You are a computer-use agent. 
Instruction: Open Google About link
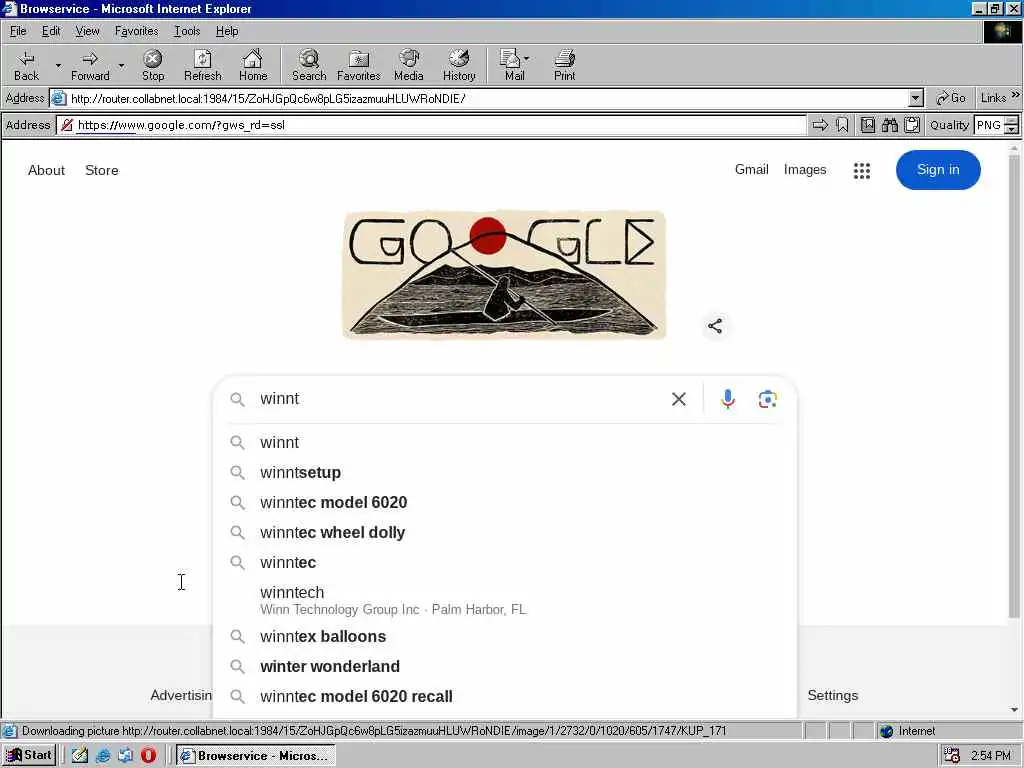46,170
